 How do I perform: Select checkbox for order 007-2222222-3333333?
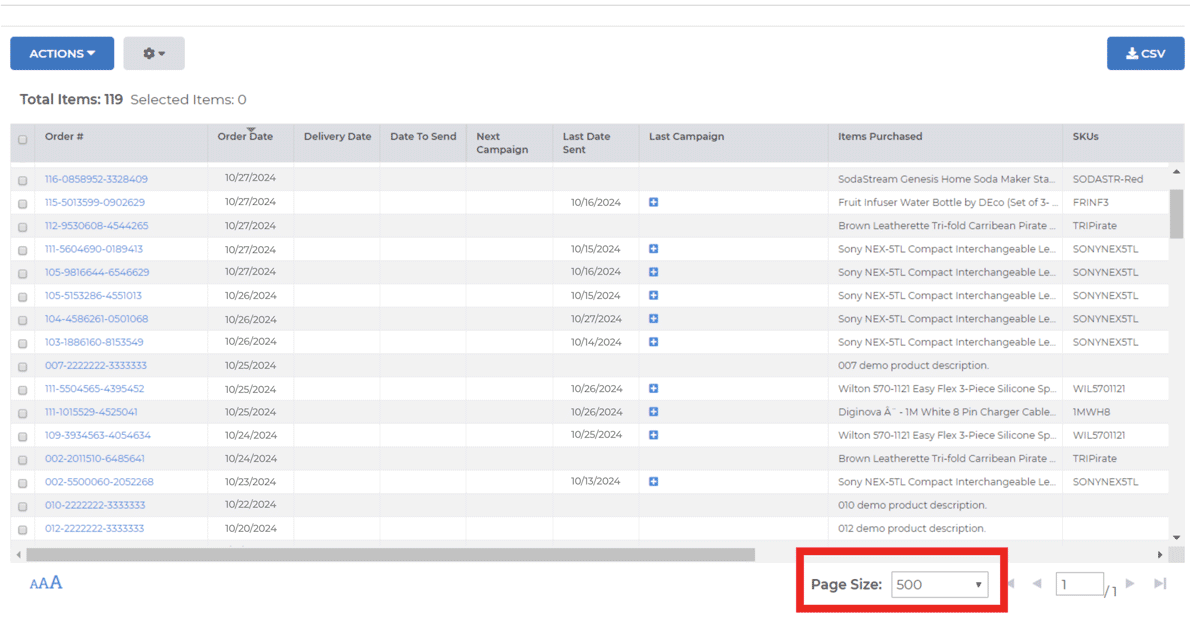[x=23, y=367]
